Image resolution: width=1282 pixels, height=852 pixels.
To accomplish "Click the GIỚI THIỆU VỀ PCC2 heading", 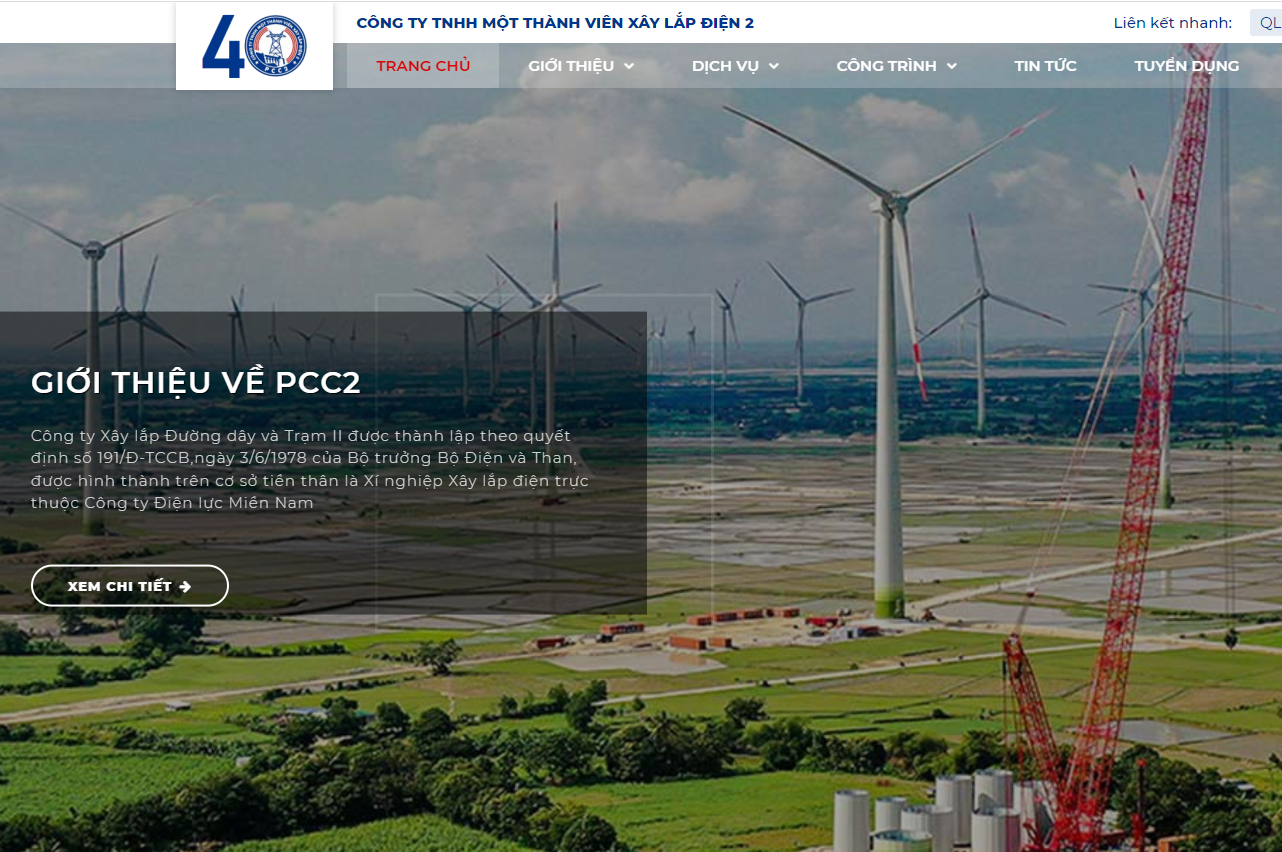I will [196, 383].
